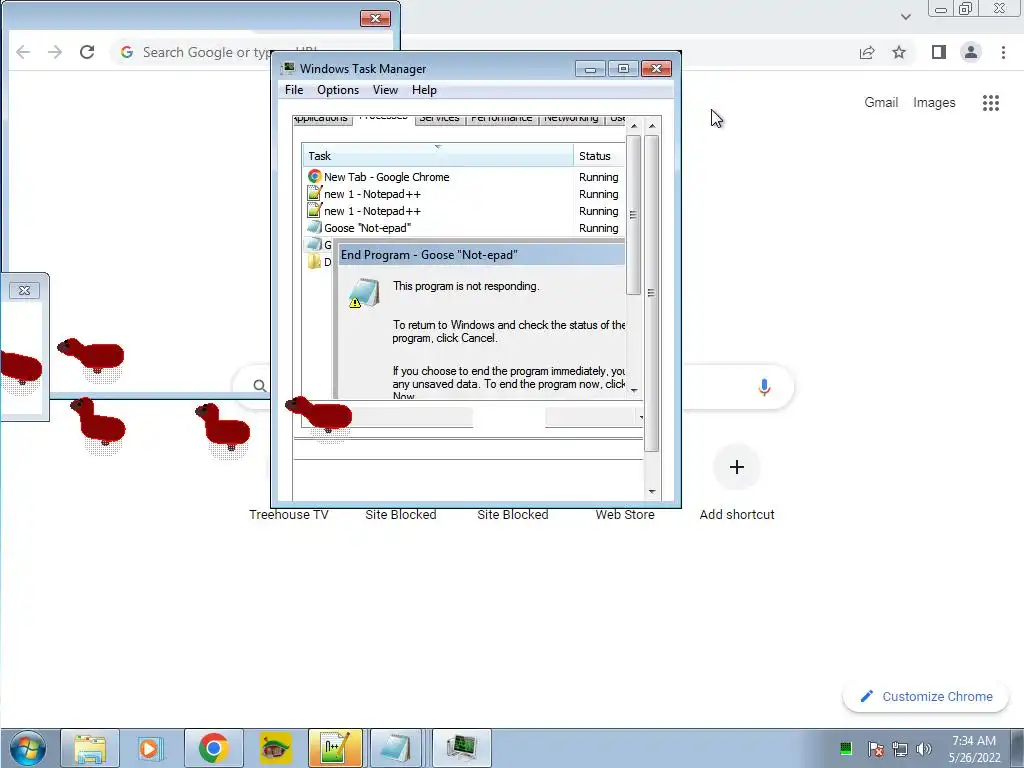The height and width of the screenshot is (768, 1024).
Task: Switch to the Processes tab
Action: [383, 118]
